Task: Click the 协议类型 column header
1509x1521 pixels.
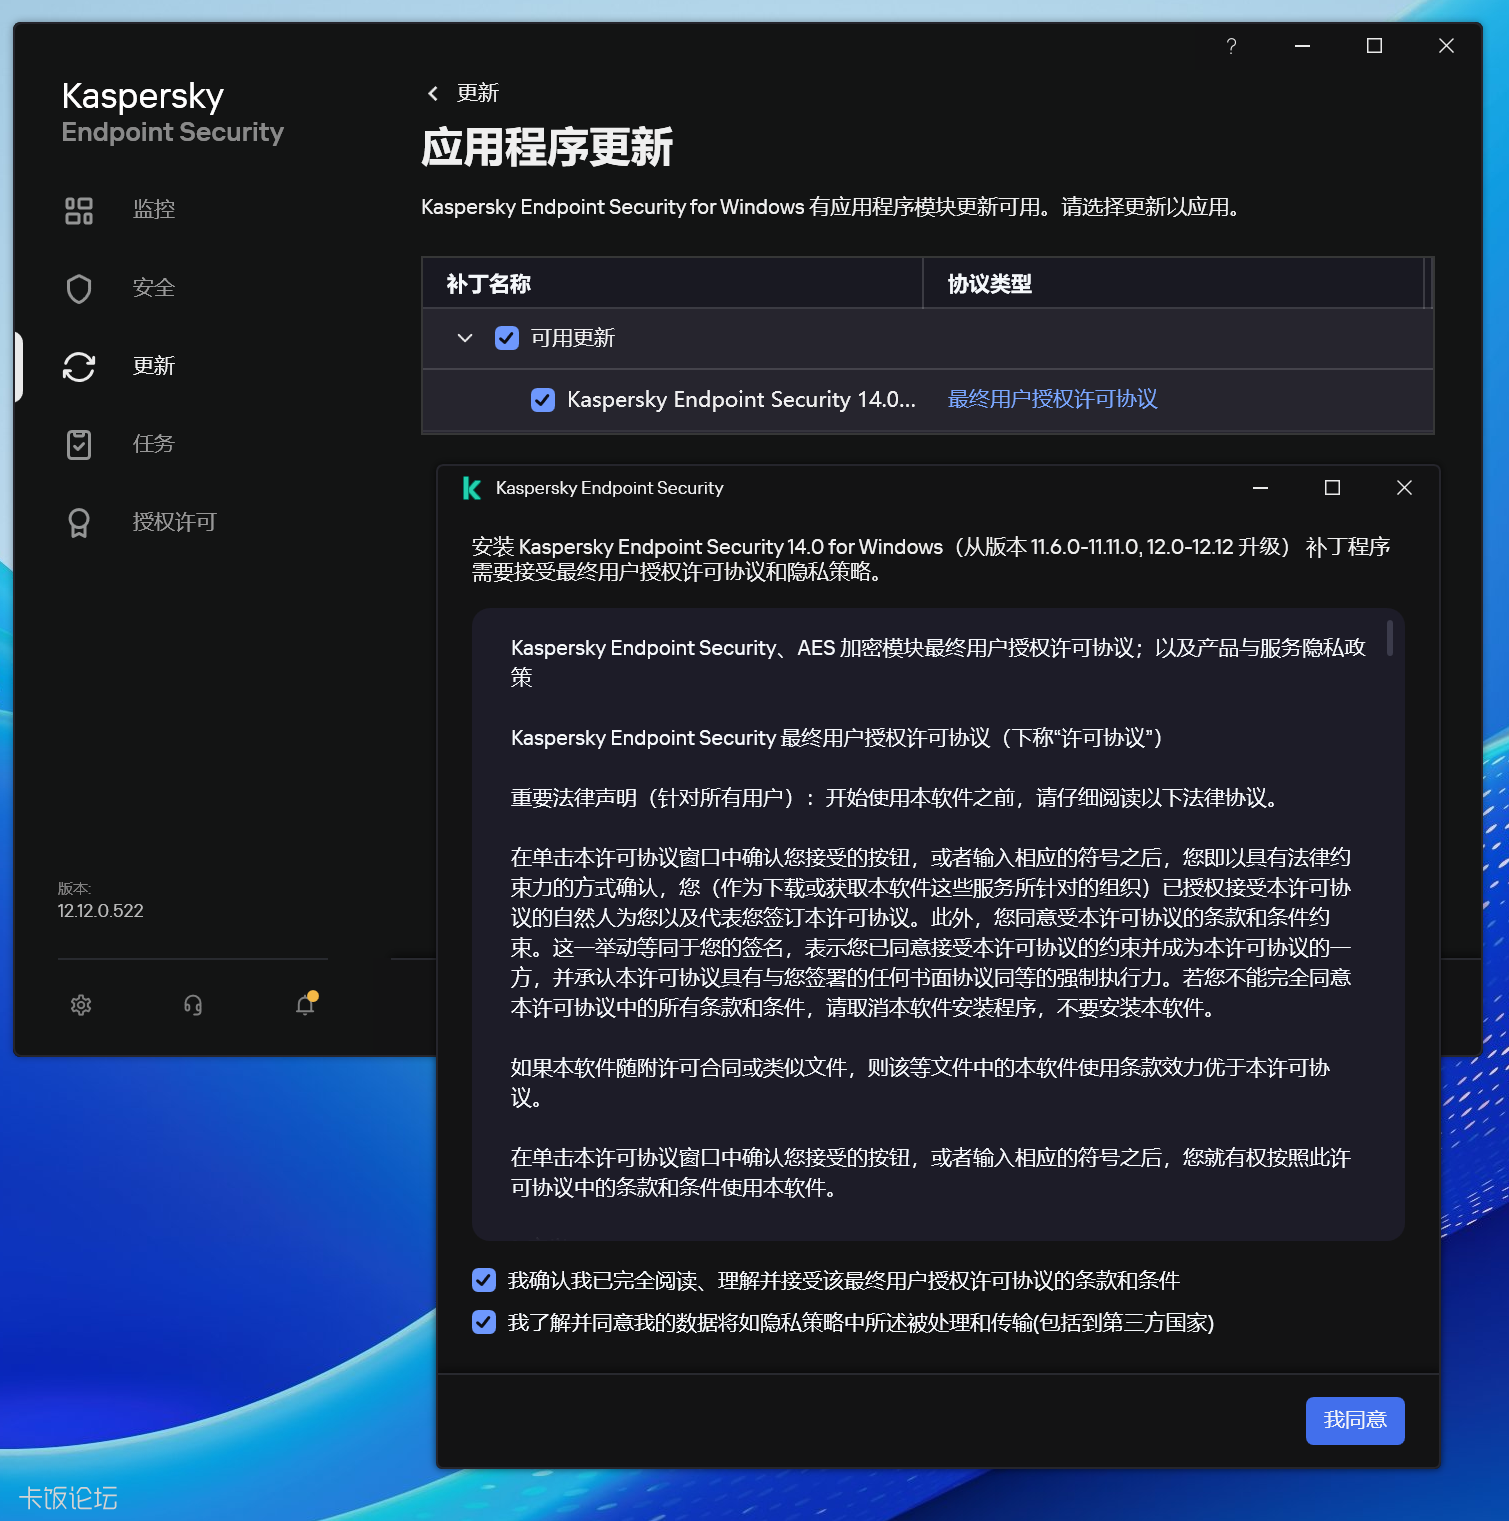Action: [x=1174, y=283]
